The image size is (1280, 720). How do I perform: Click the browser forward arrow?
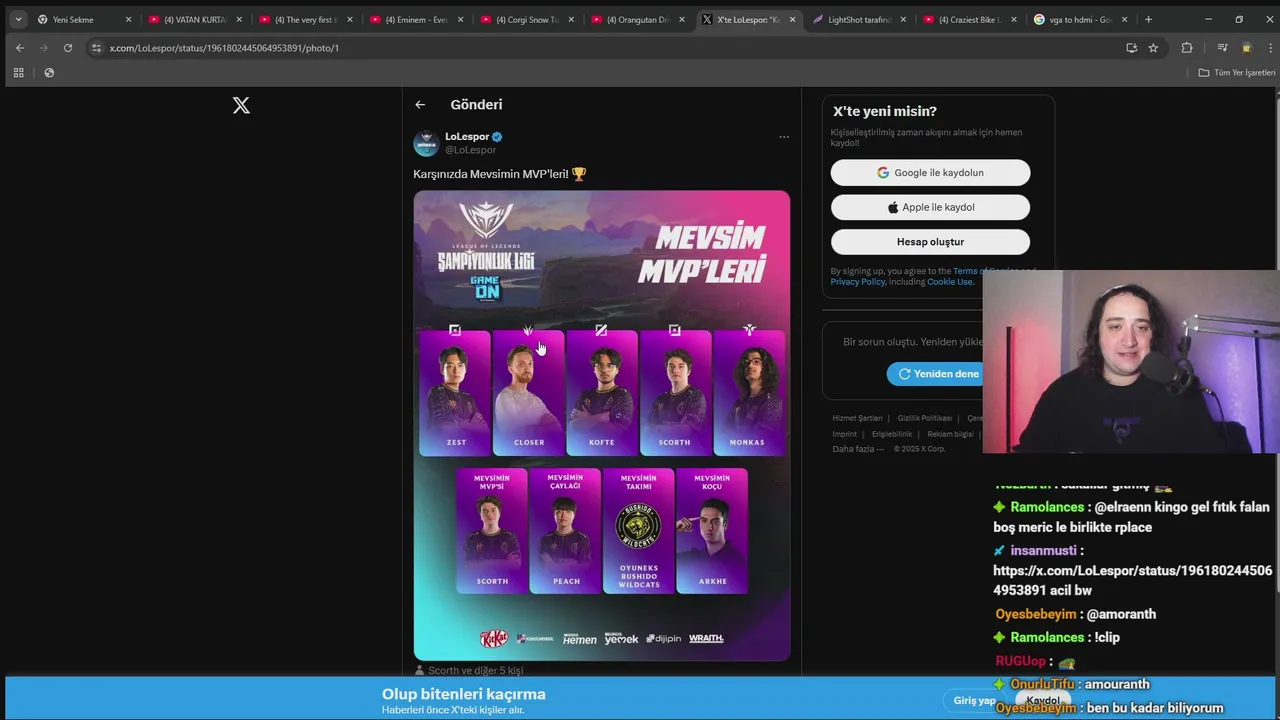[43, 47]
